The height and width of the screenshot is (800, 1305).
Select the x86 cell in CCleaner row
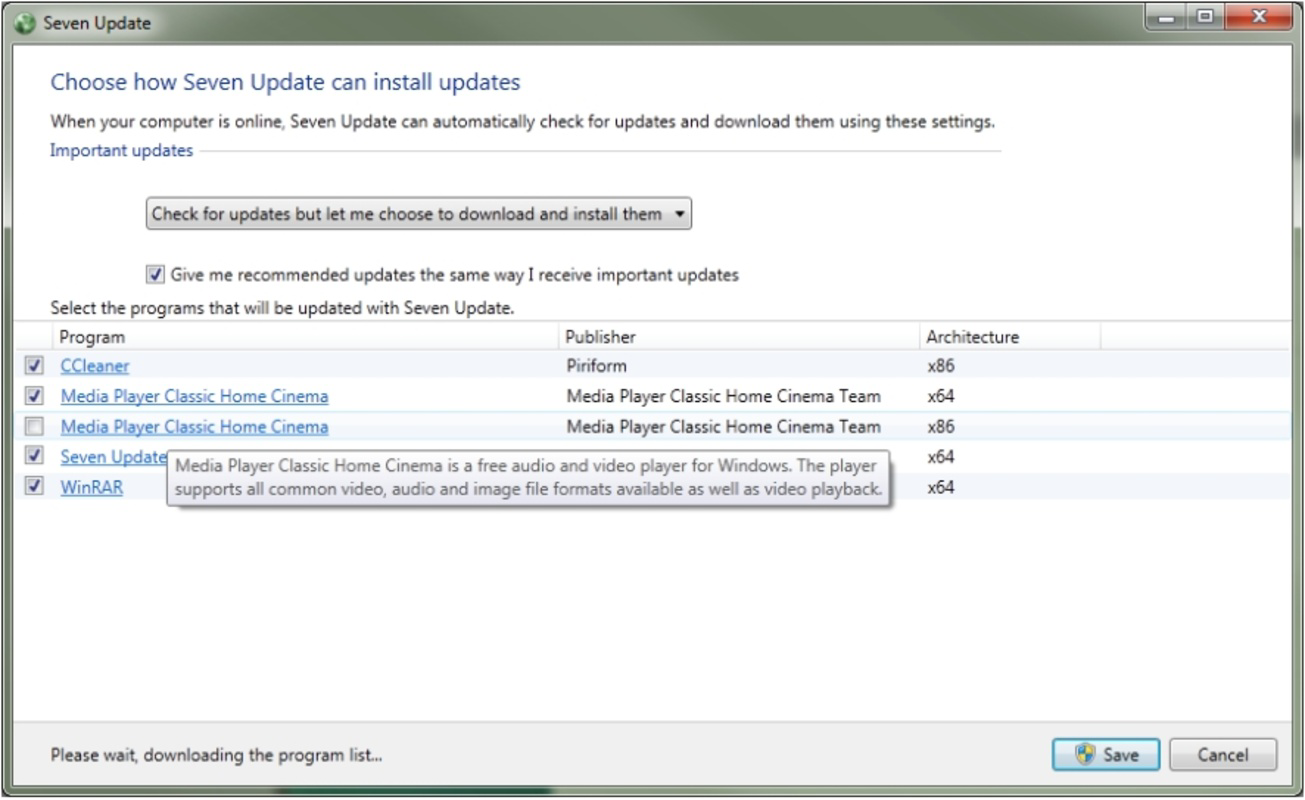point(941,366)
